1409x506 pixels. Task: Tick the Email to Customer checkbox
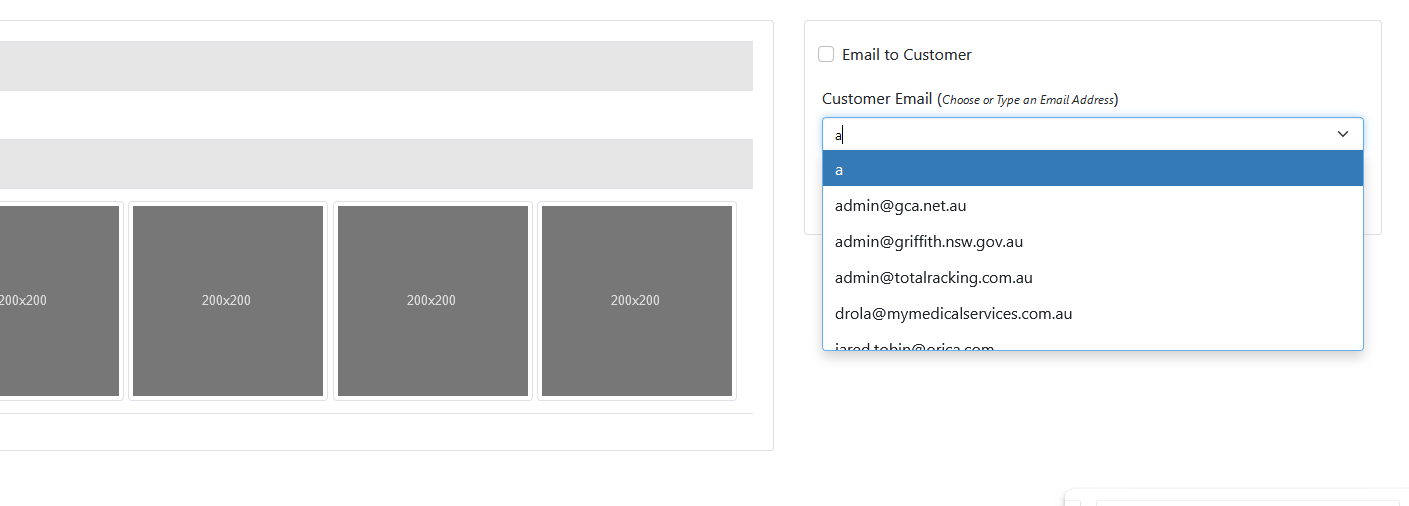(826, 54)
